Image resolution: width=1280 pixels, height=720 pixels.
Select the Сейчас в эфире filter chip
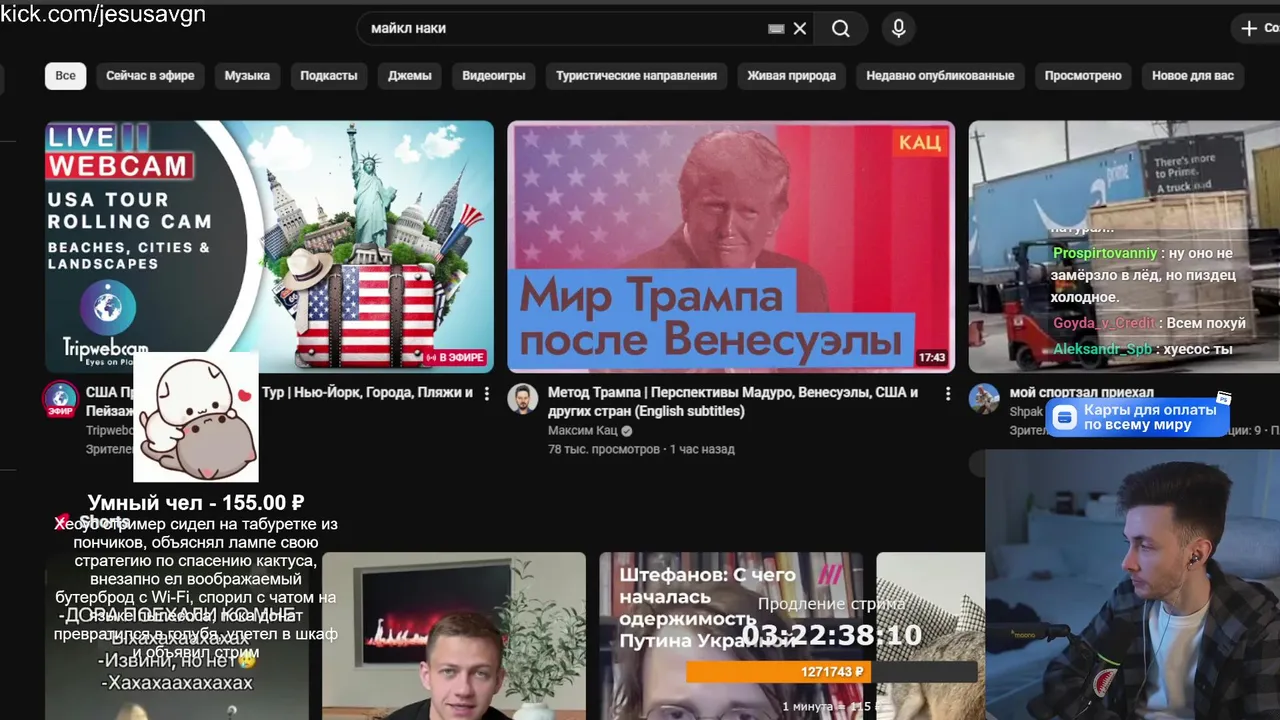(150, 76)
